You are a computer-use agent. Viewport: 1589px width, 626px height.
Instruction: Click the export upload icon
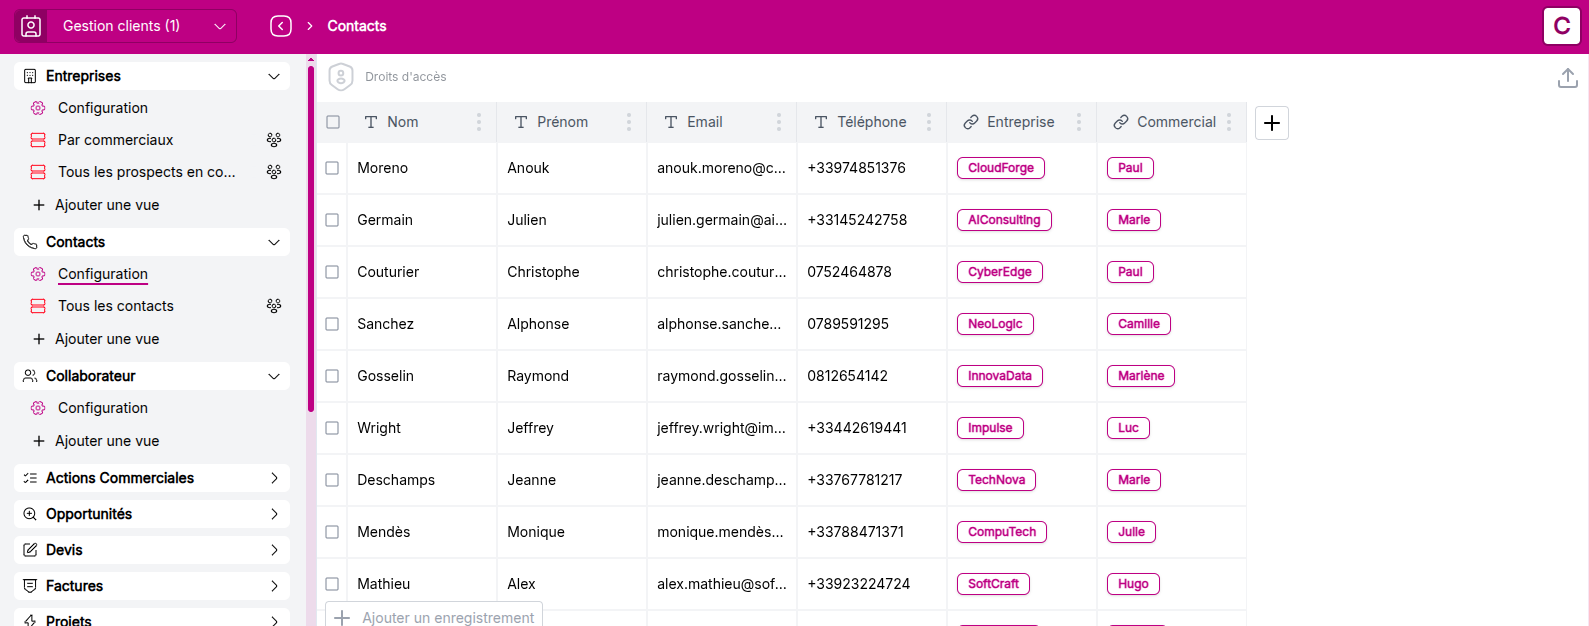click(1568, 78)
